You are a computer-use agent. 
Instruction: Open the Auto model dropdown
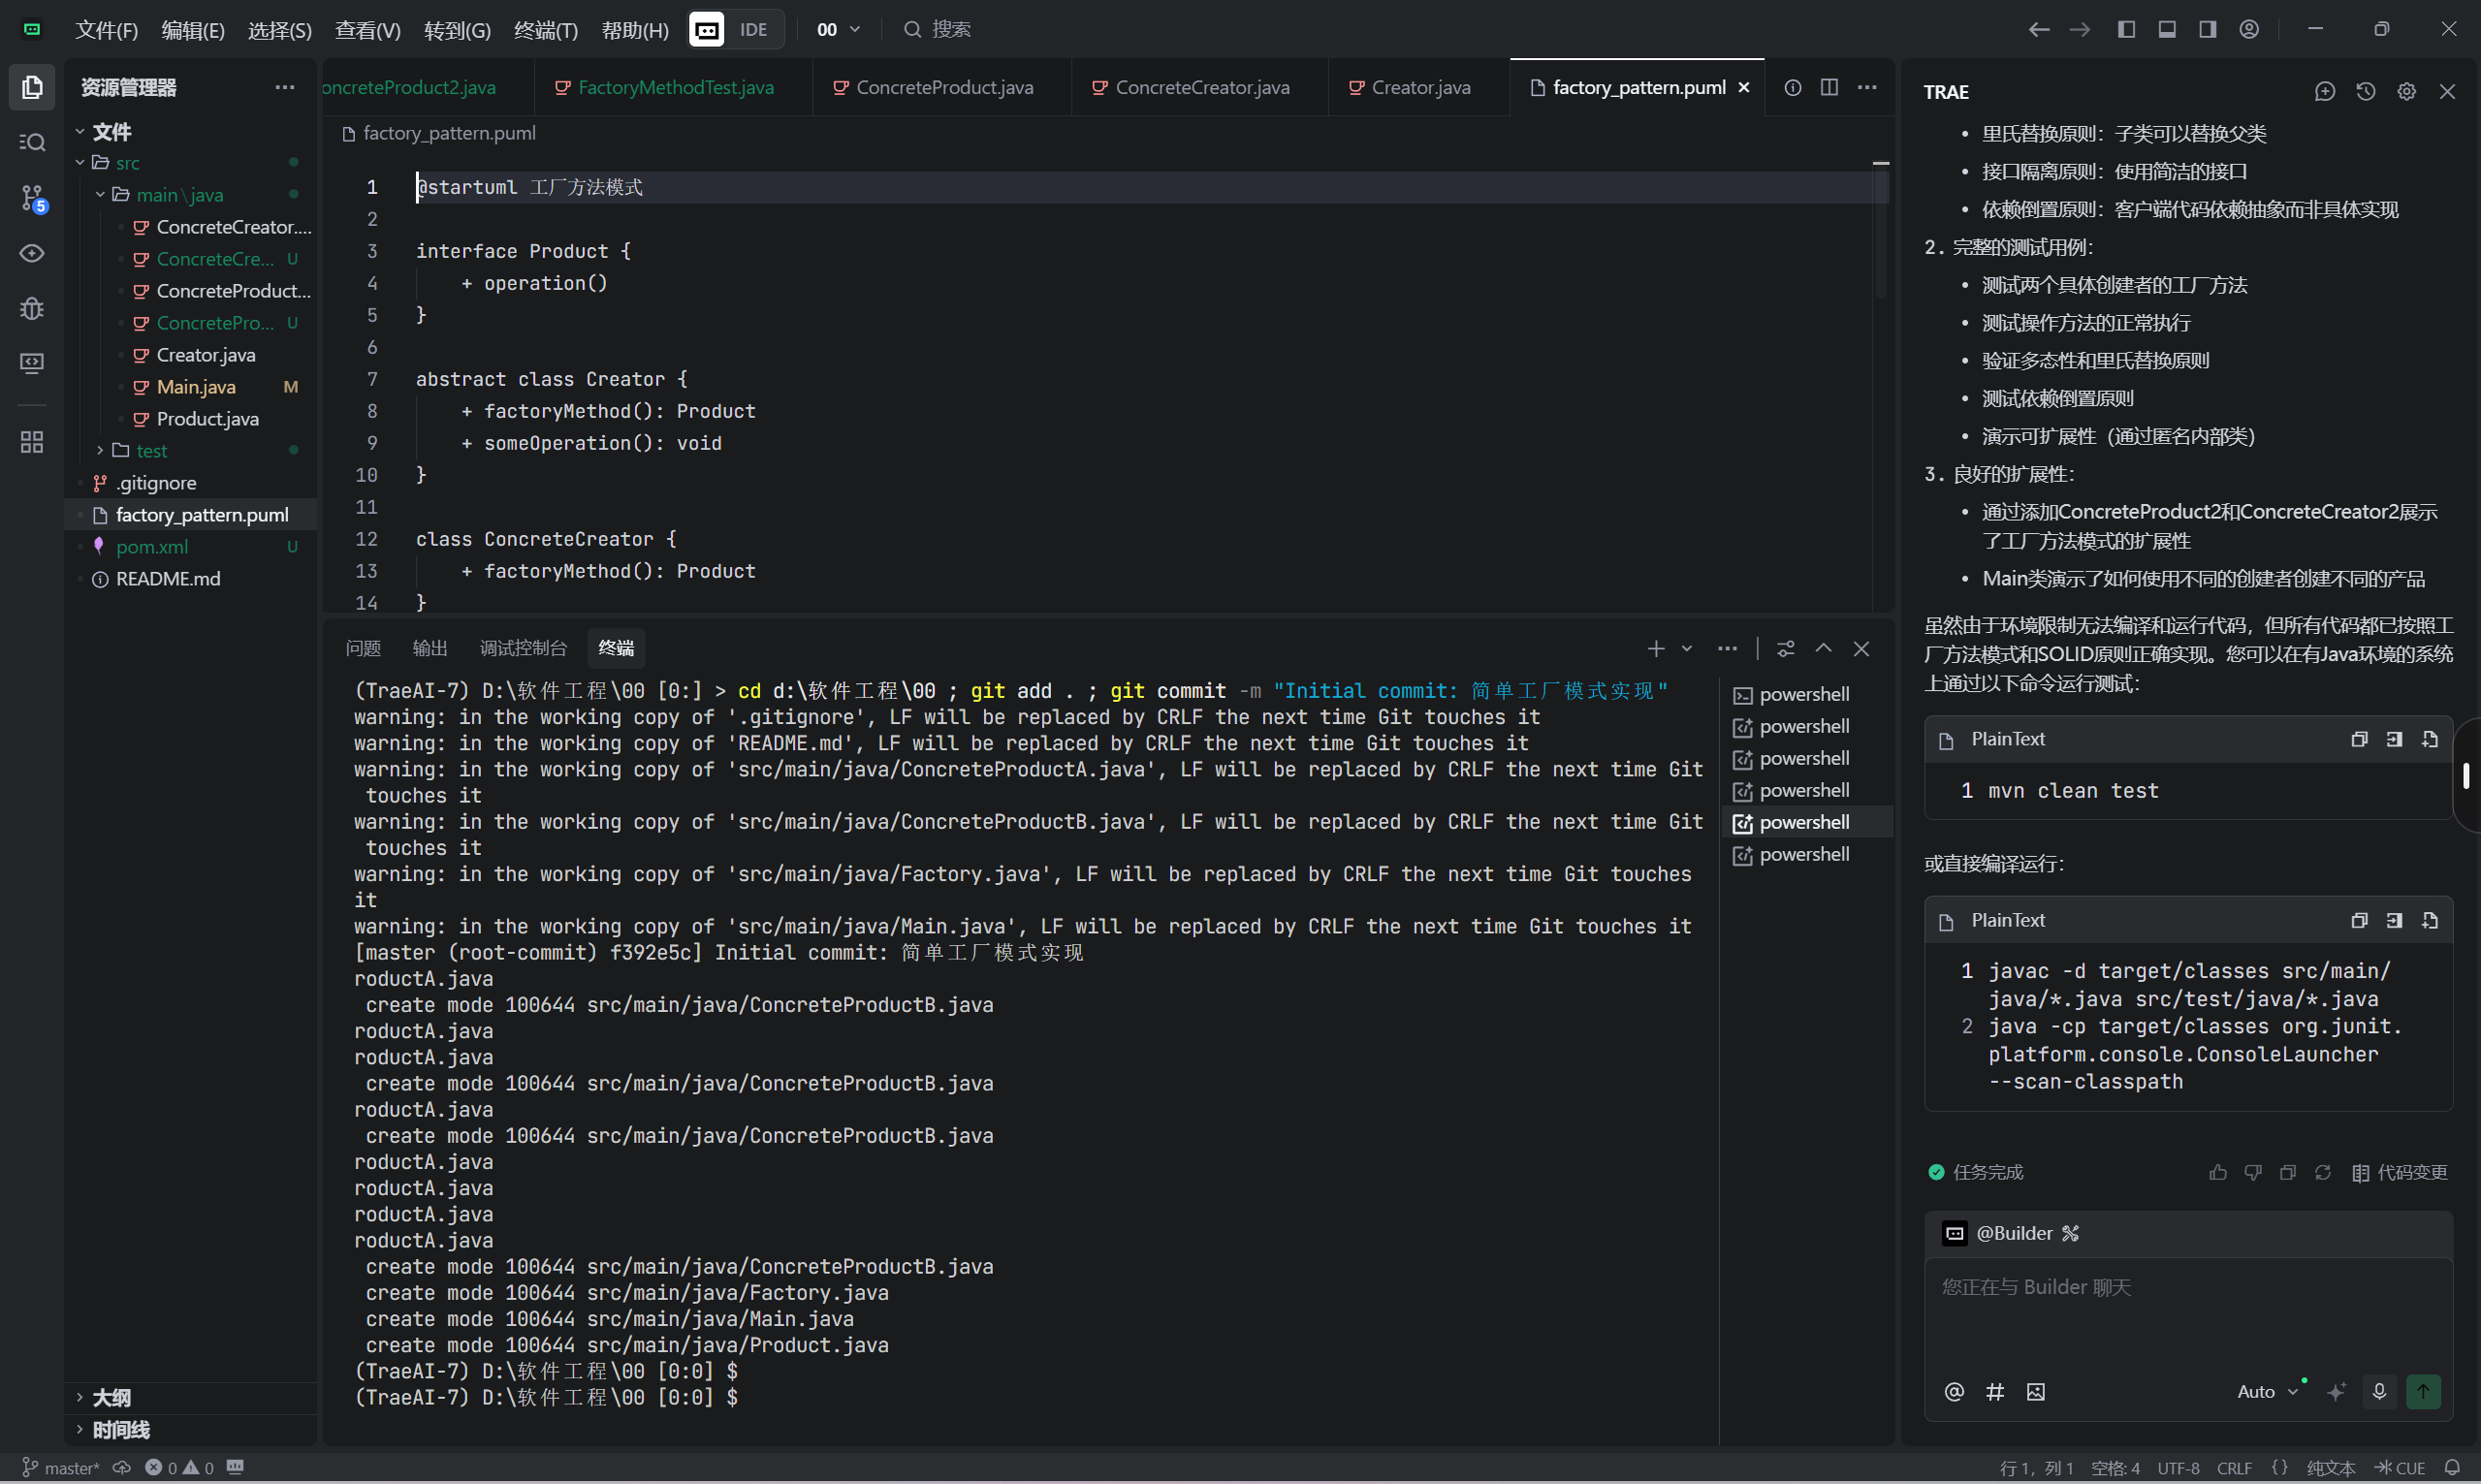2266,1391
